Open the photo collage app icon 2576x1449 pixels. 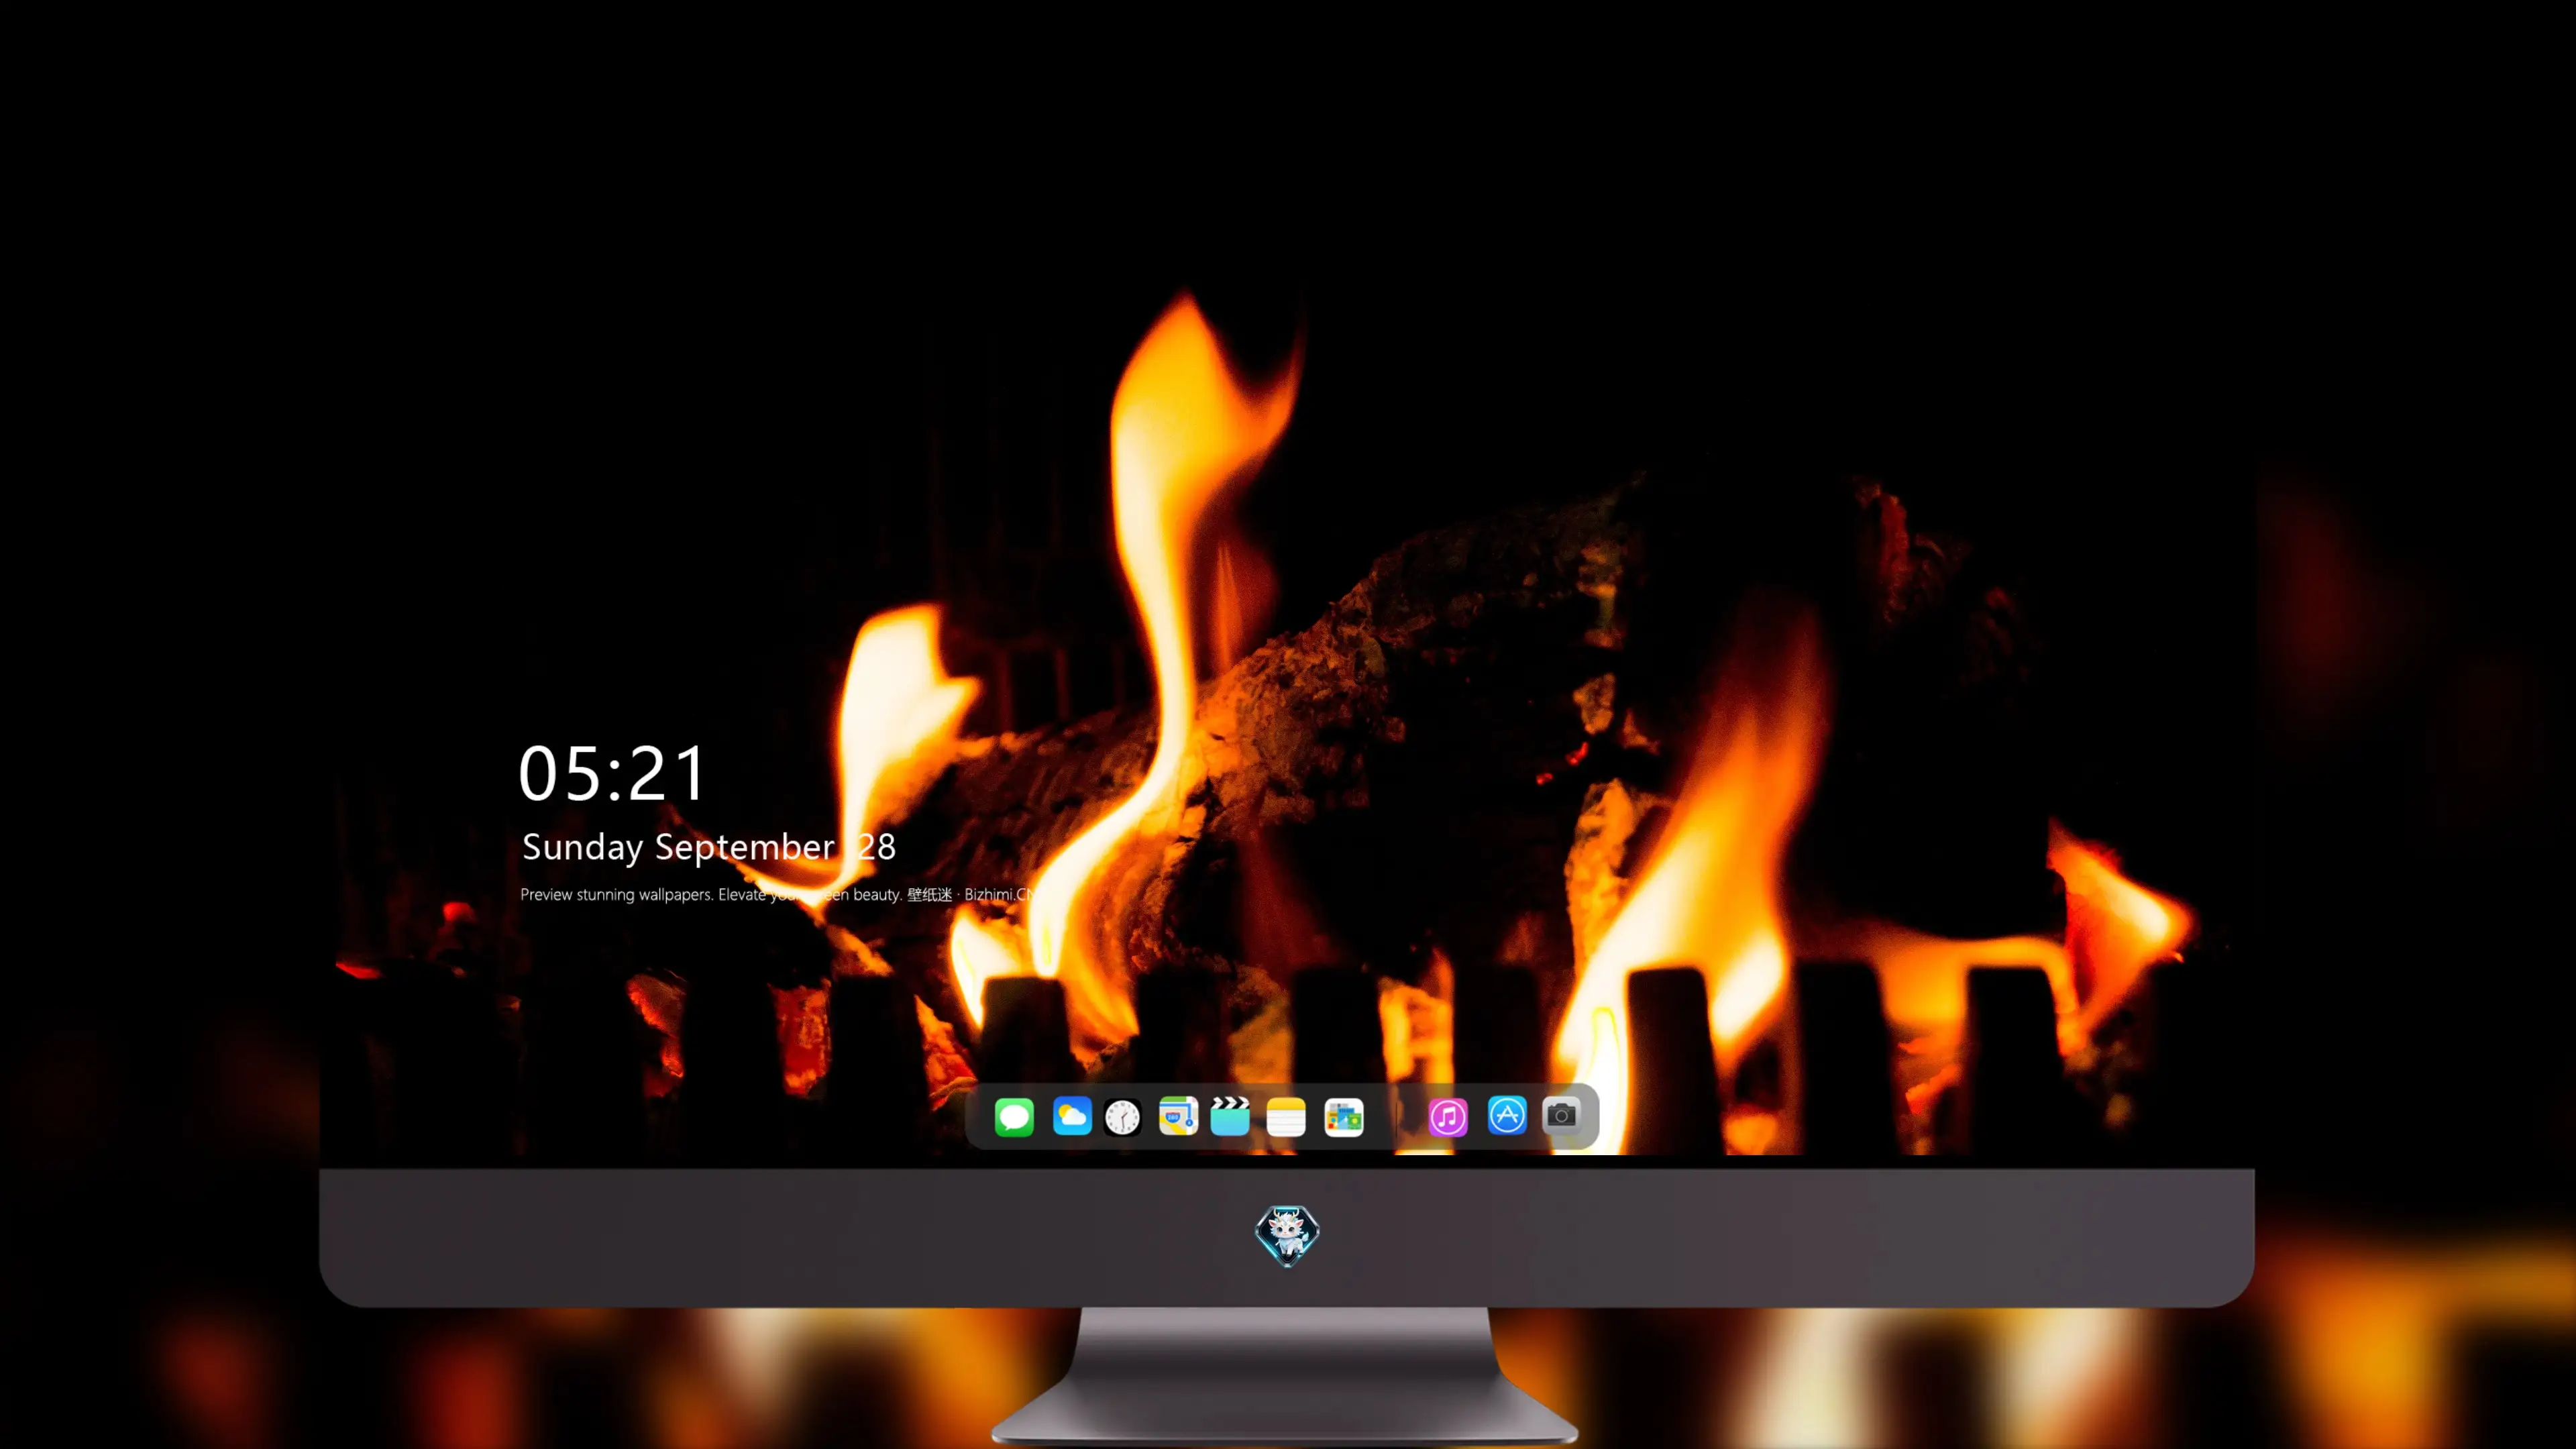tap(1344, 1117)
